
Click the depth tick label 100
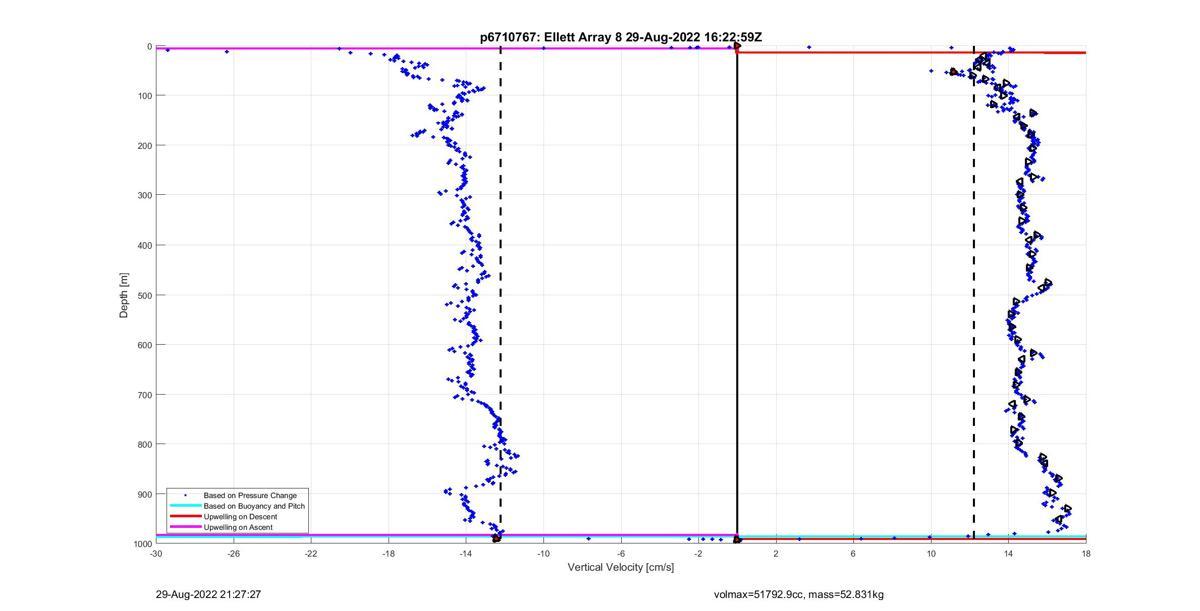pyautogui.click(x=144, y=96)
